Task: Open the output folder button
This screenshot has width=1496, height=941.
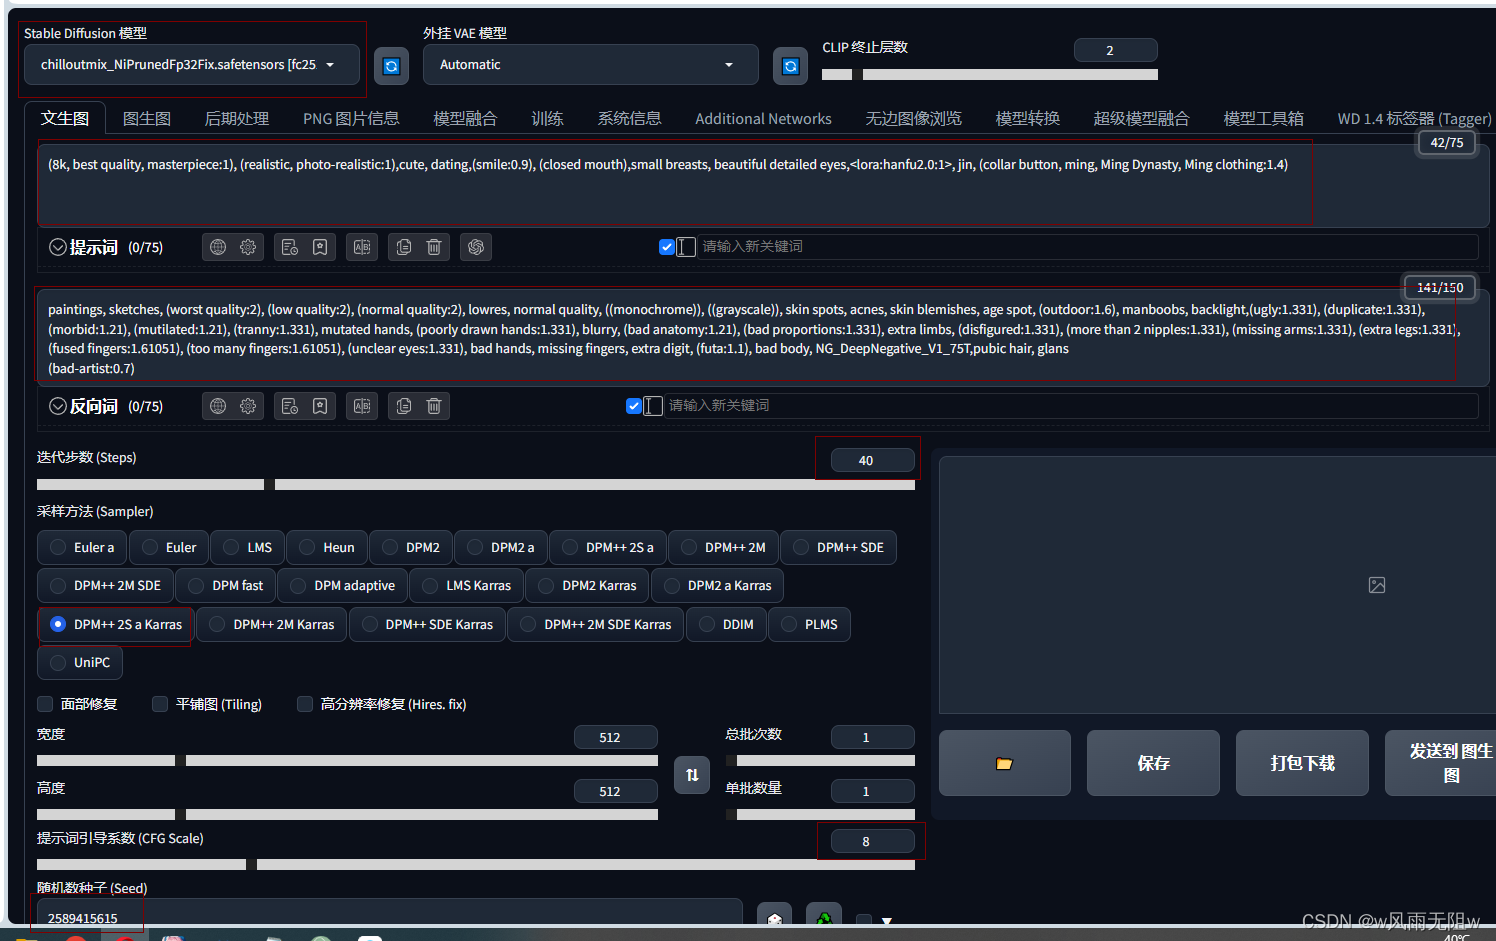Action: click(x=1004, y=763)
